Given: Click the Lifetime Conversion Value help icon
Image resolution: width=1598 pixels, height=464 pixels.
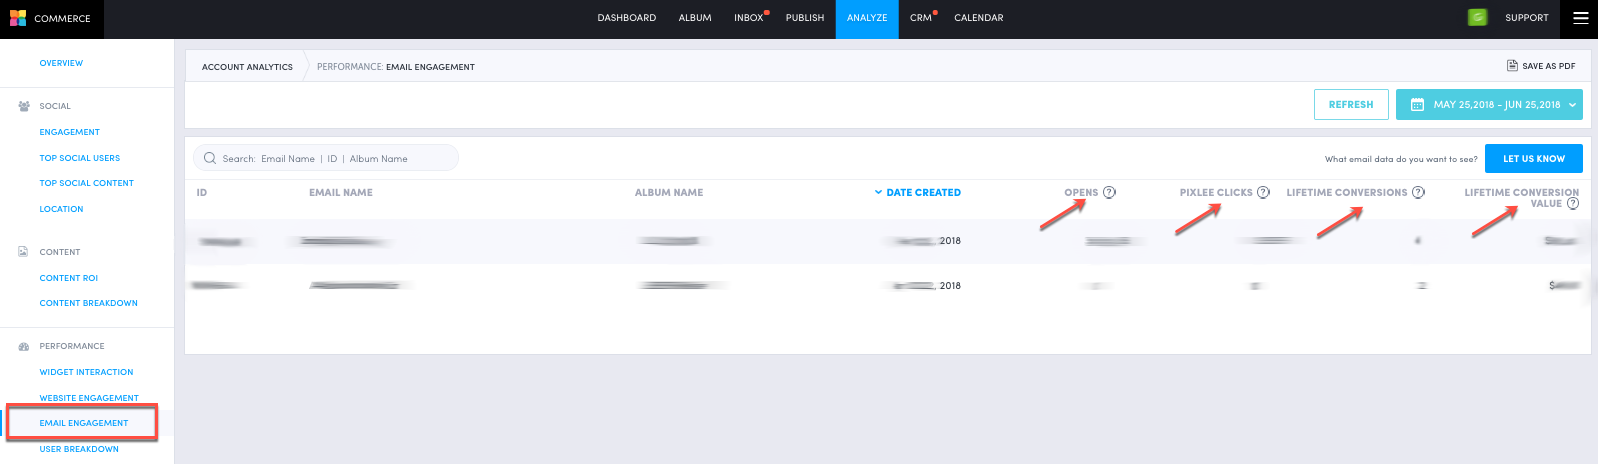Looking at the screenshot, I should point(1573,203).
